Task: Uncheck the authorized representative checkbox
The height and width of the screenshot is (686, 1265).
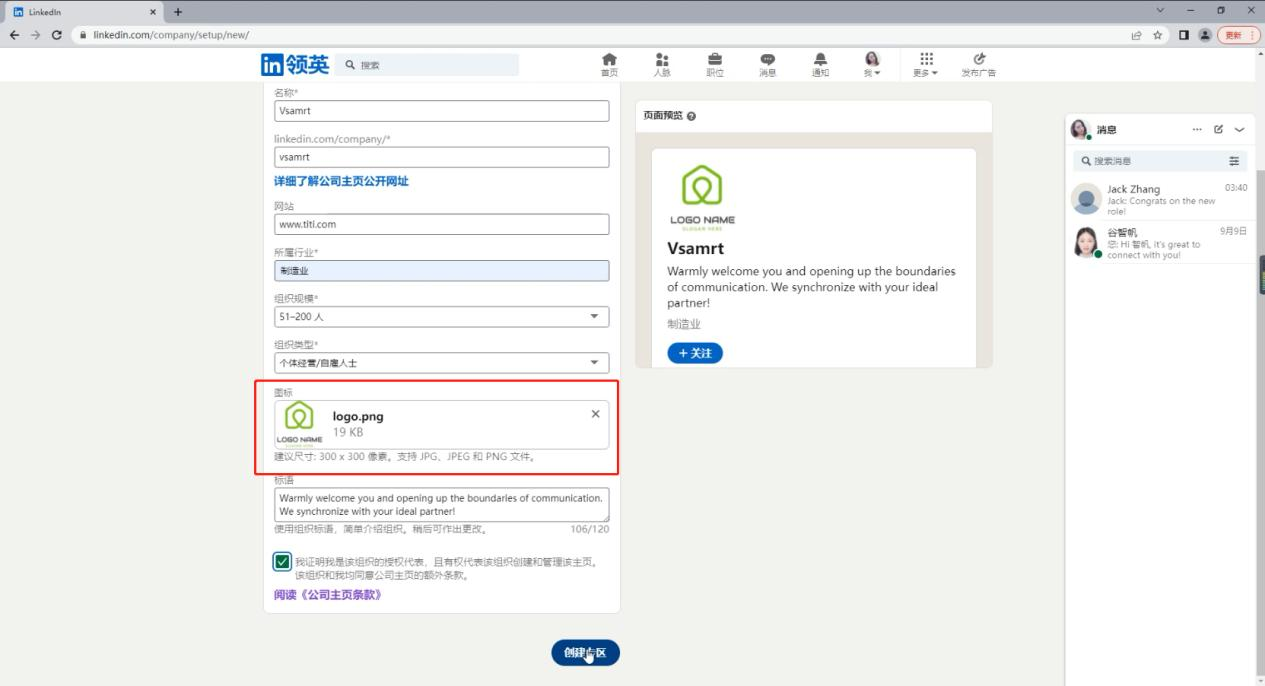Action: pyautogui.click(x=282, y=562)
